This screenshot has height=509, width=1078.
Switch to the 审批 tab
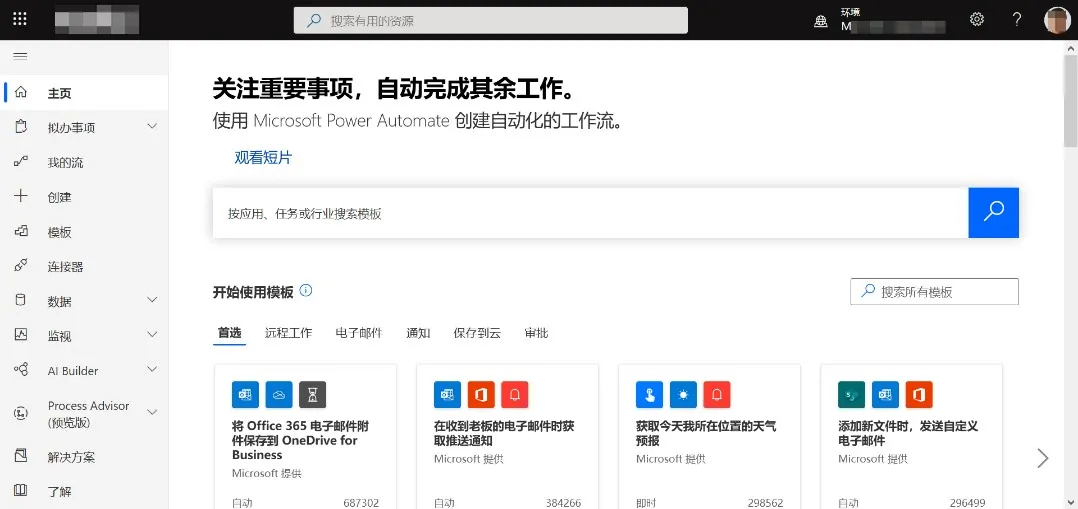[x=536, y=333]
